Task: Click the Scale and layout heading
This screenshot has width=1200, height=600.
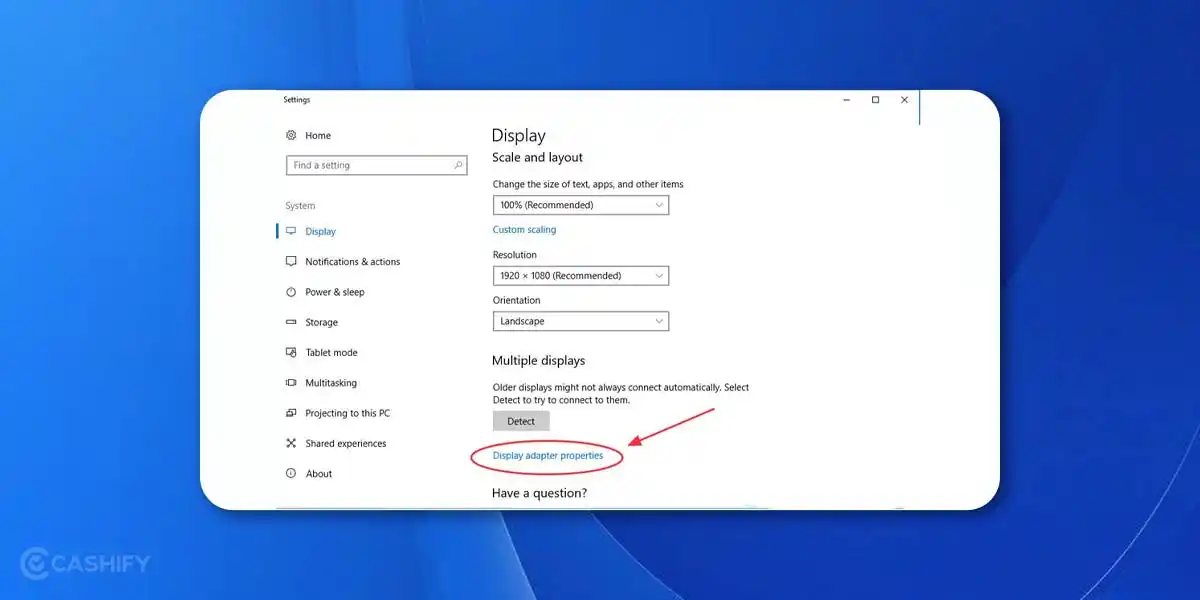Action: click(537, 157)
